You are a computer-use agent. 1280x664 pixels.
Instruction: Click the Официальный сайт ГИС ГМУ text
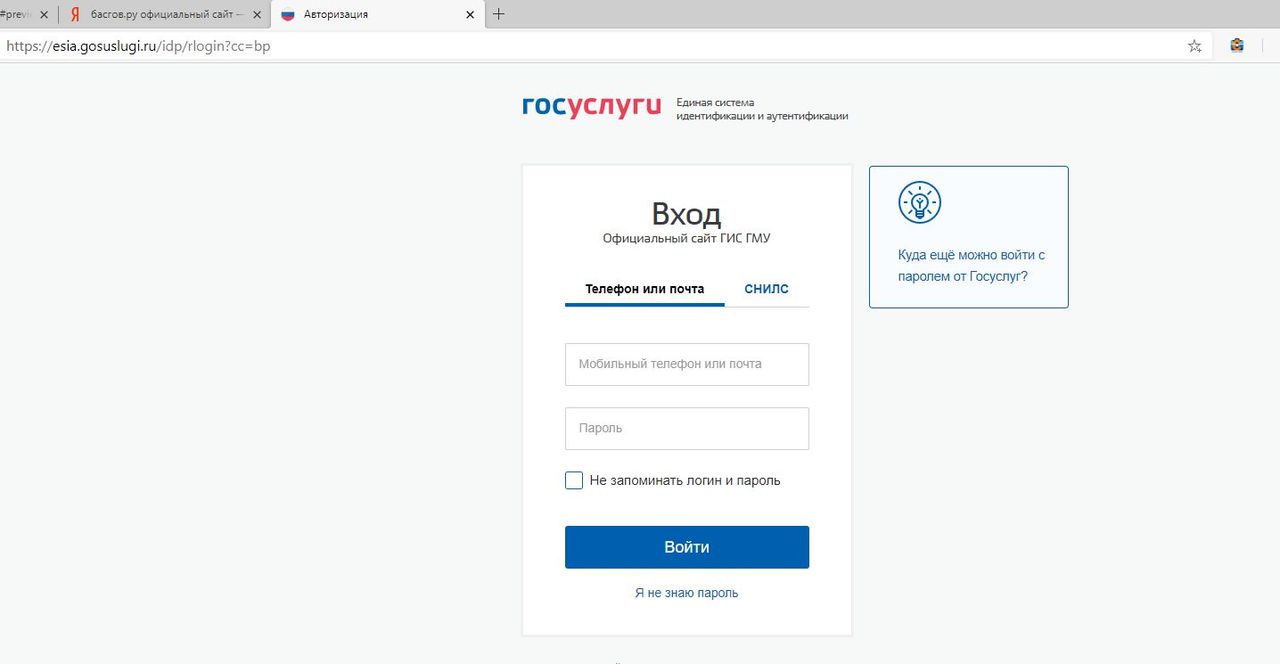point(687,239)
